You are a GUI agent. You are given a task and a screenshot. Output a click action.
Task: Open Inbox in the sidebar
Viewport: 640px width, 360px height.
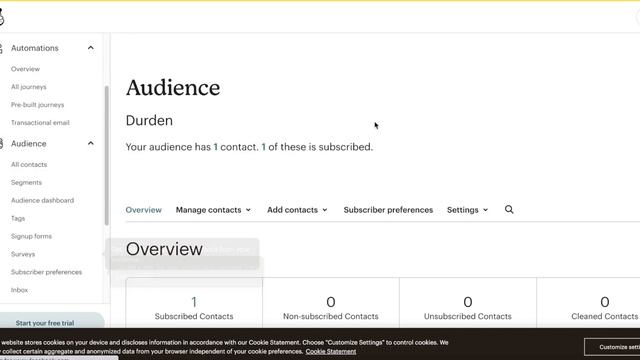coord(19,290)
